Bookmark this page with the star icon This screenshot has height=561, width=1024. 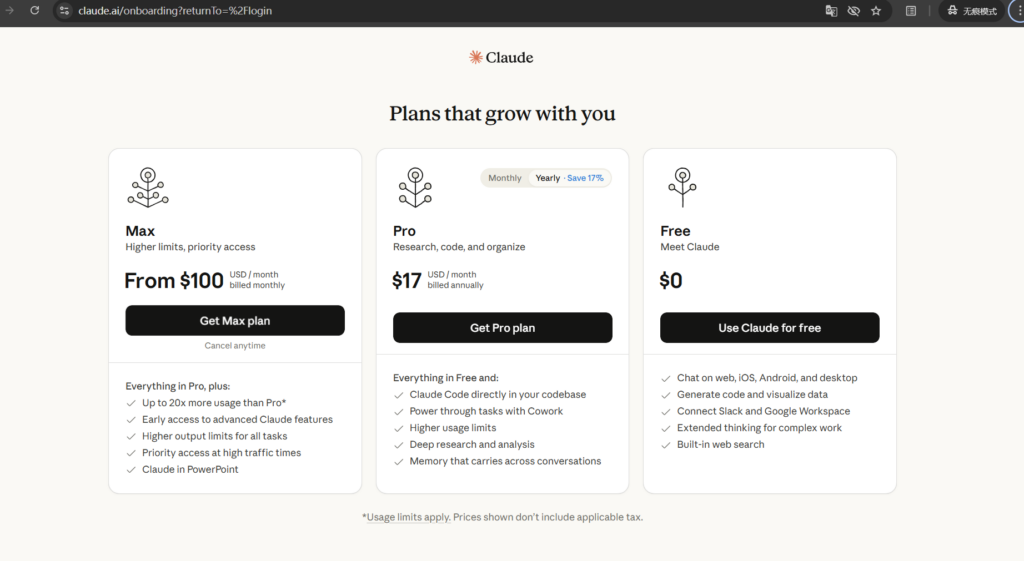[x=876, y=11]
